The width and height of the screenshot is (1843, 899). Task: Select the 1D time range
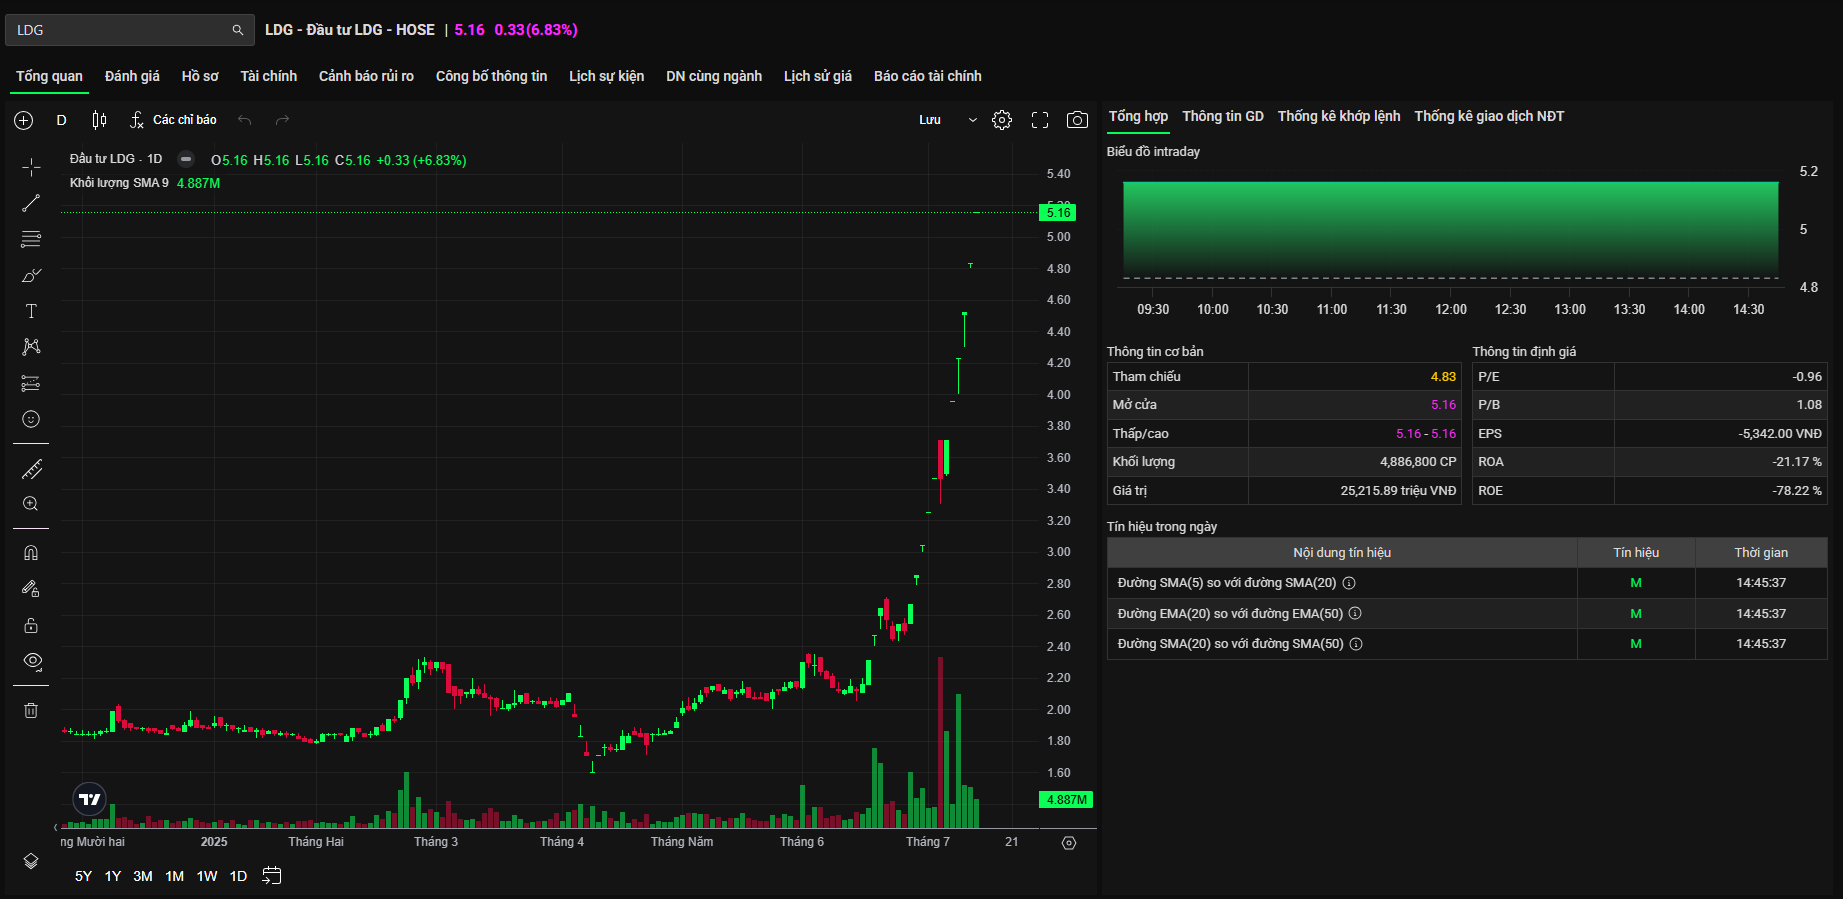(x=238, y=876)
